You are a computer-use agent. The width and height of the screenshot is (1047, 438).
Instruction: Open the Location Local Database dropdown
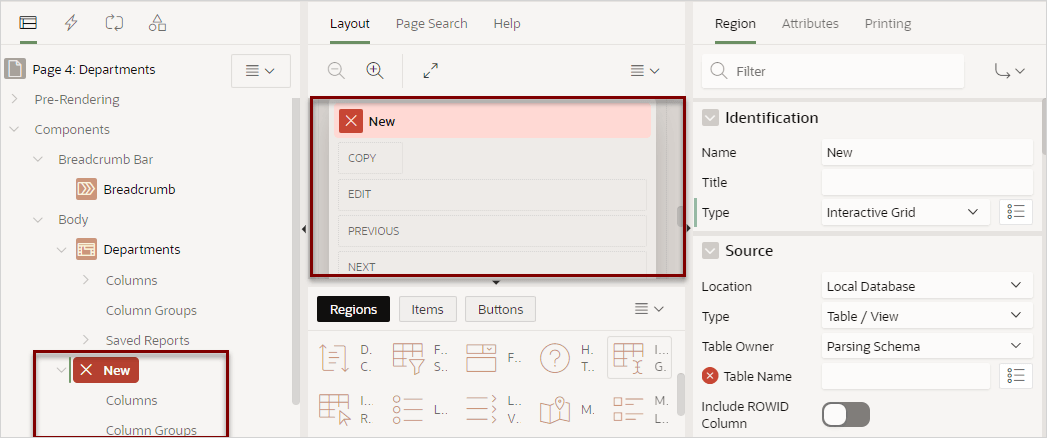coord(927,286)
